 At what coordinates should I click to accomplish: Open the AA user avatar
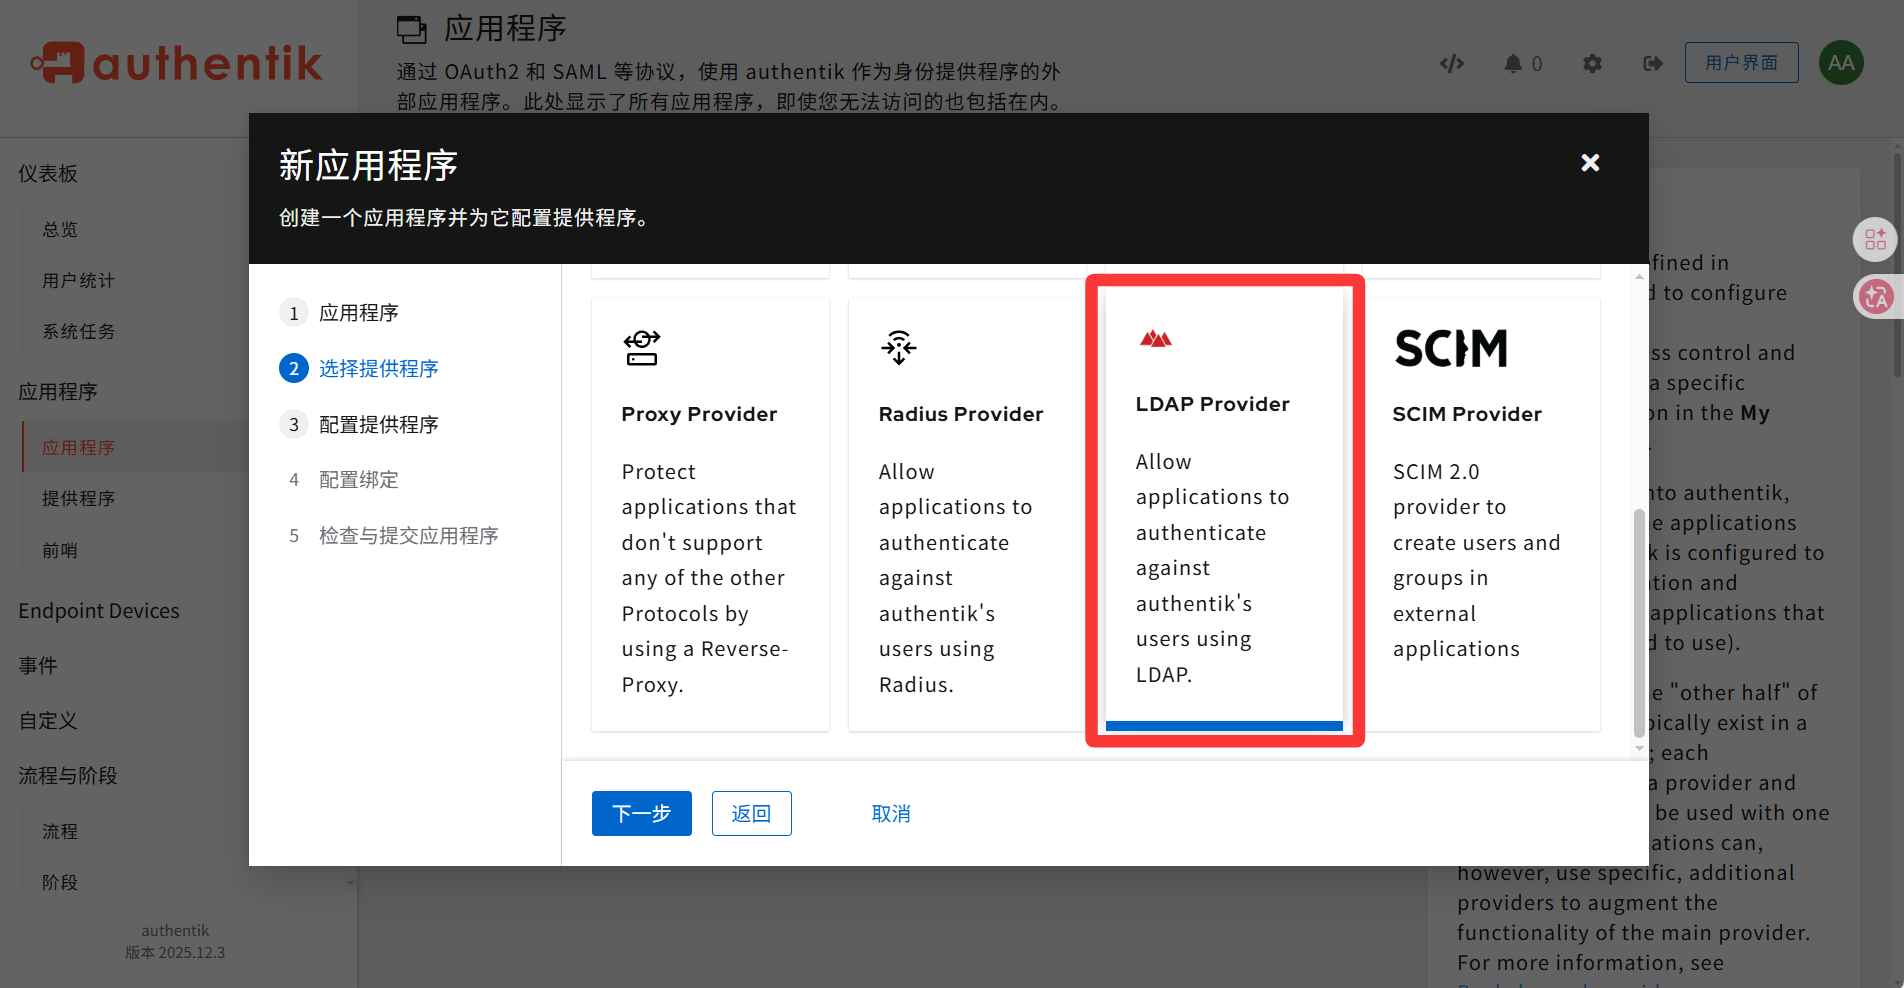(x=1840, y=63)
